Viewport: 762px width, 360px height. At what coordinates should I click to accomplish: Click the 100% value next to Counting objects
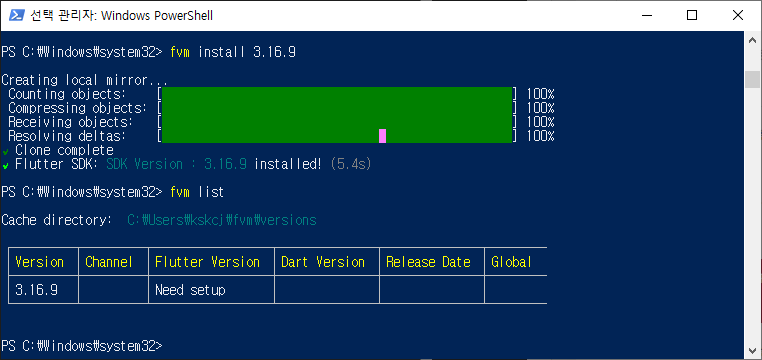coord(540,94)
